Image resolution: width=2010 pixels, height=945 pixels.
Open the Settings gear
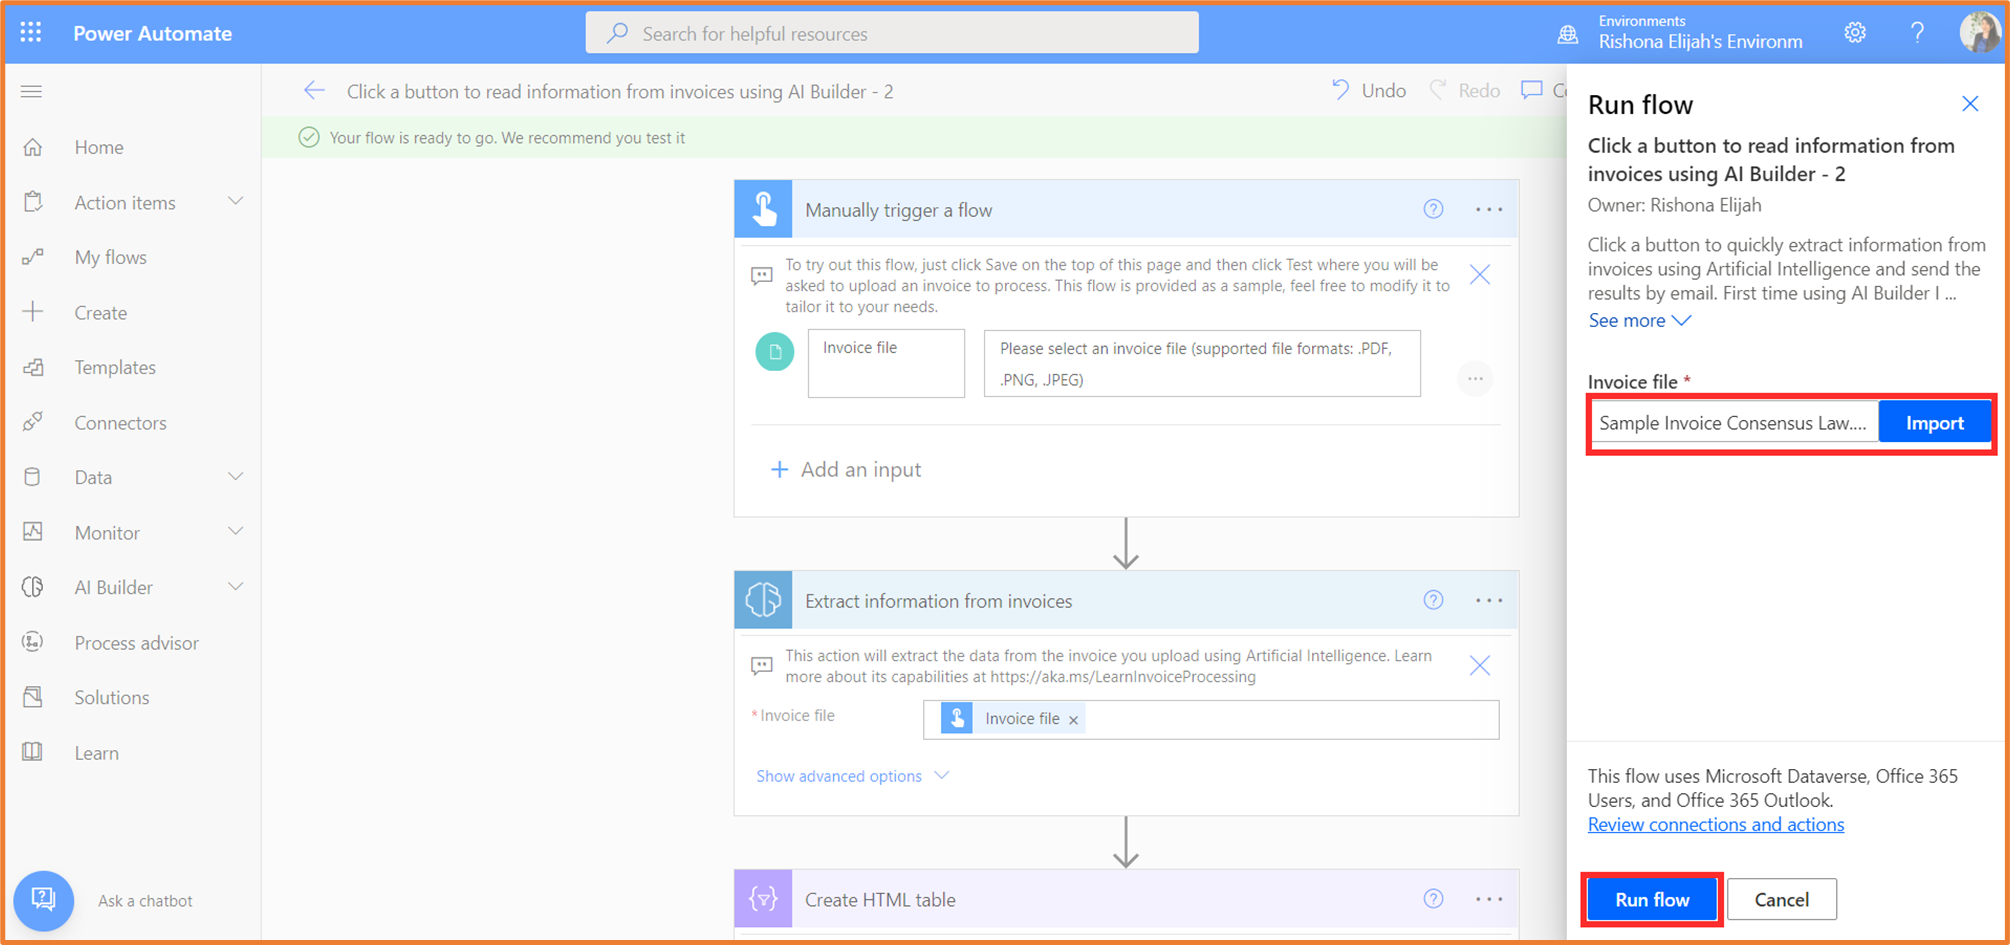coord(1855,32)
